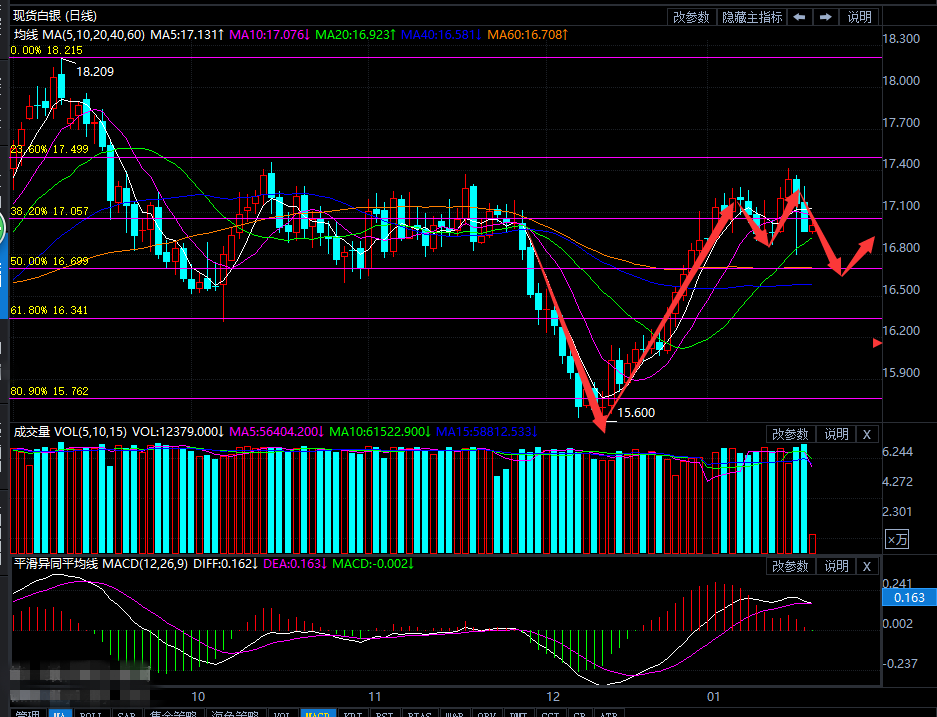Close the MACD indicator panel with X

867,566
